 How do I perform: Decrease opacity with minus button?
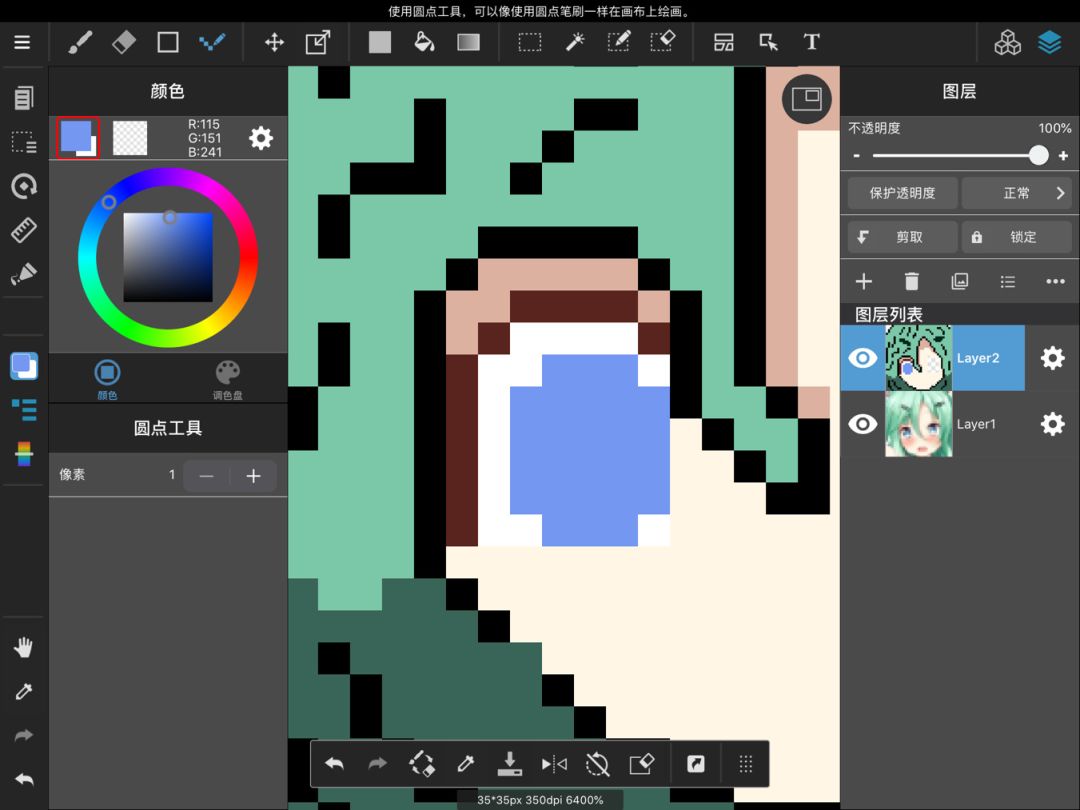point(857,156)
